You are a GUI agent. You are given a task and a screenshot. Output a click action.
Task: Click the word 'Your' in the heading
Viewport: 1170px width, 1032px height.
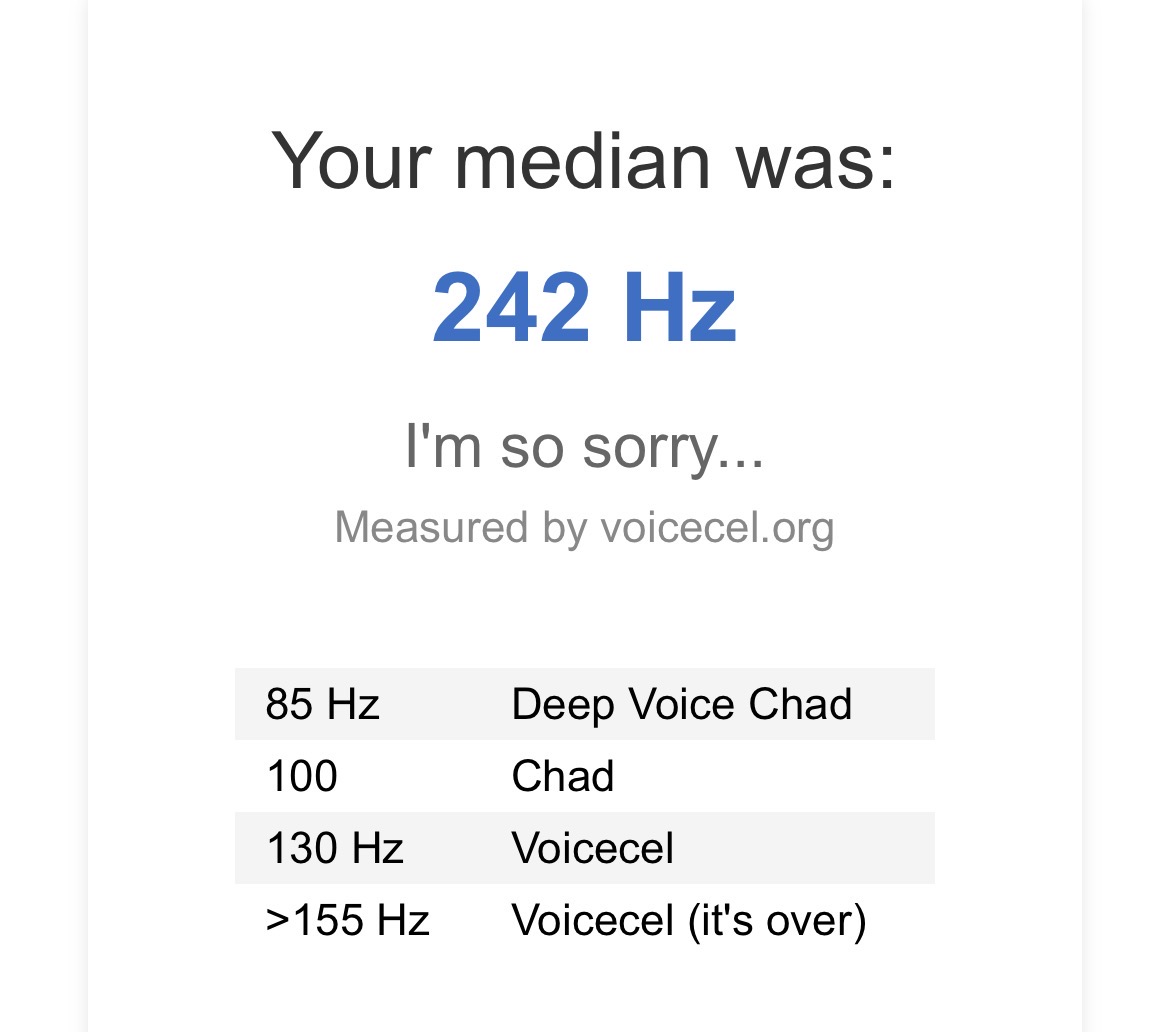pos(352,161)
